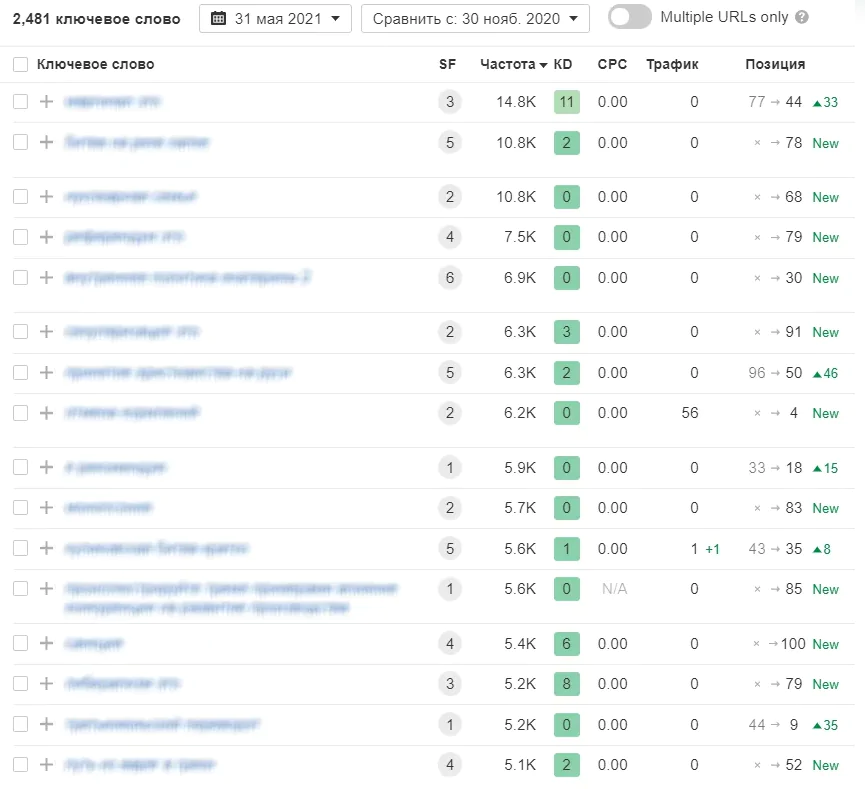Viewport: 865px width, 789px height.
Task: Open the Сравнить с: 30 нояб. 2020 dropdown
Action: tap(475, 18)
